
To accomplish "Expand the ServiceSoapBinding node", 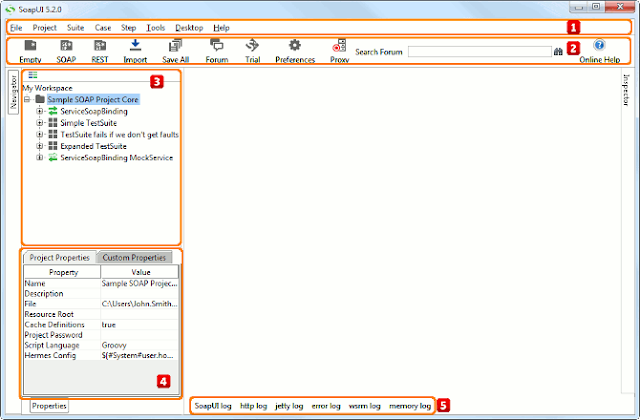I will pyautogui.click(x=40, y=111).
